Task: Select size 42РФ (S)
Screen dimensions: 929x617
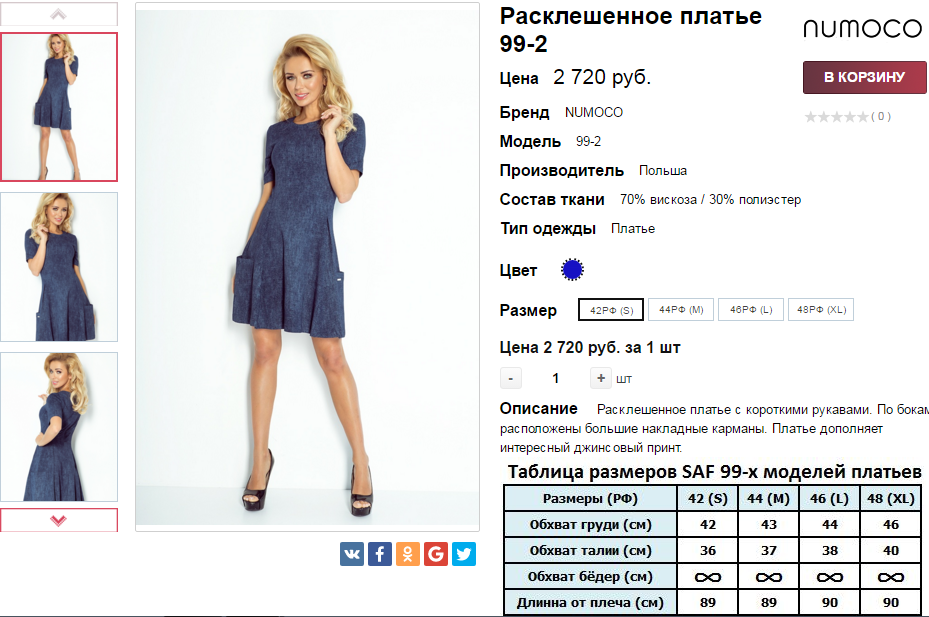Action: tap(611, 310)
